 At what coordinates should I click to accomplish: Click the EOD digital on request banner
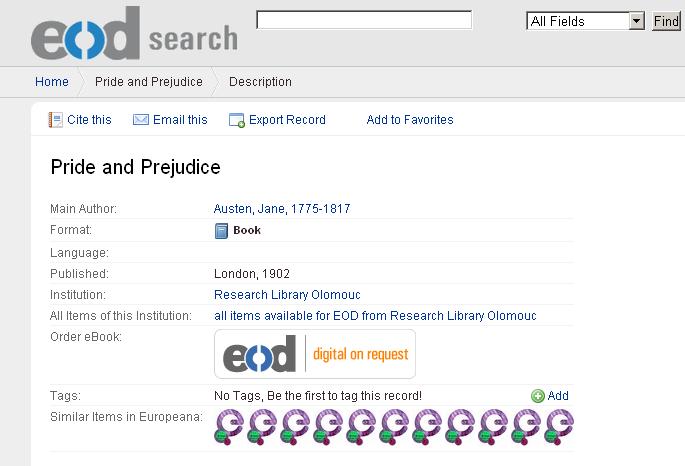[x=315, y=354]
